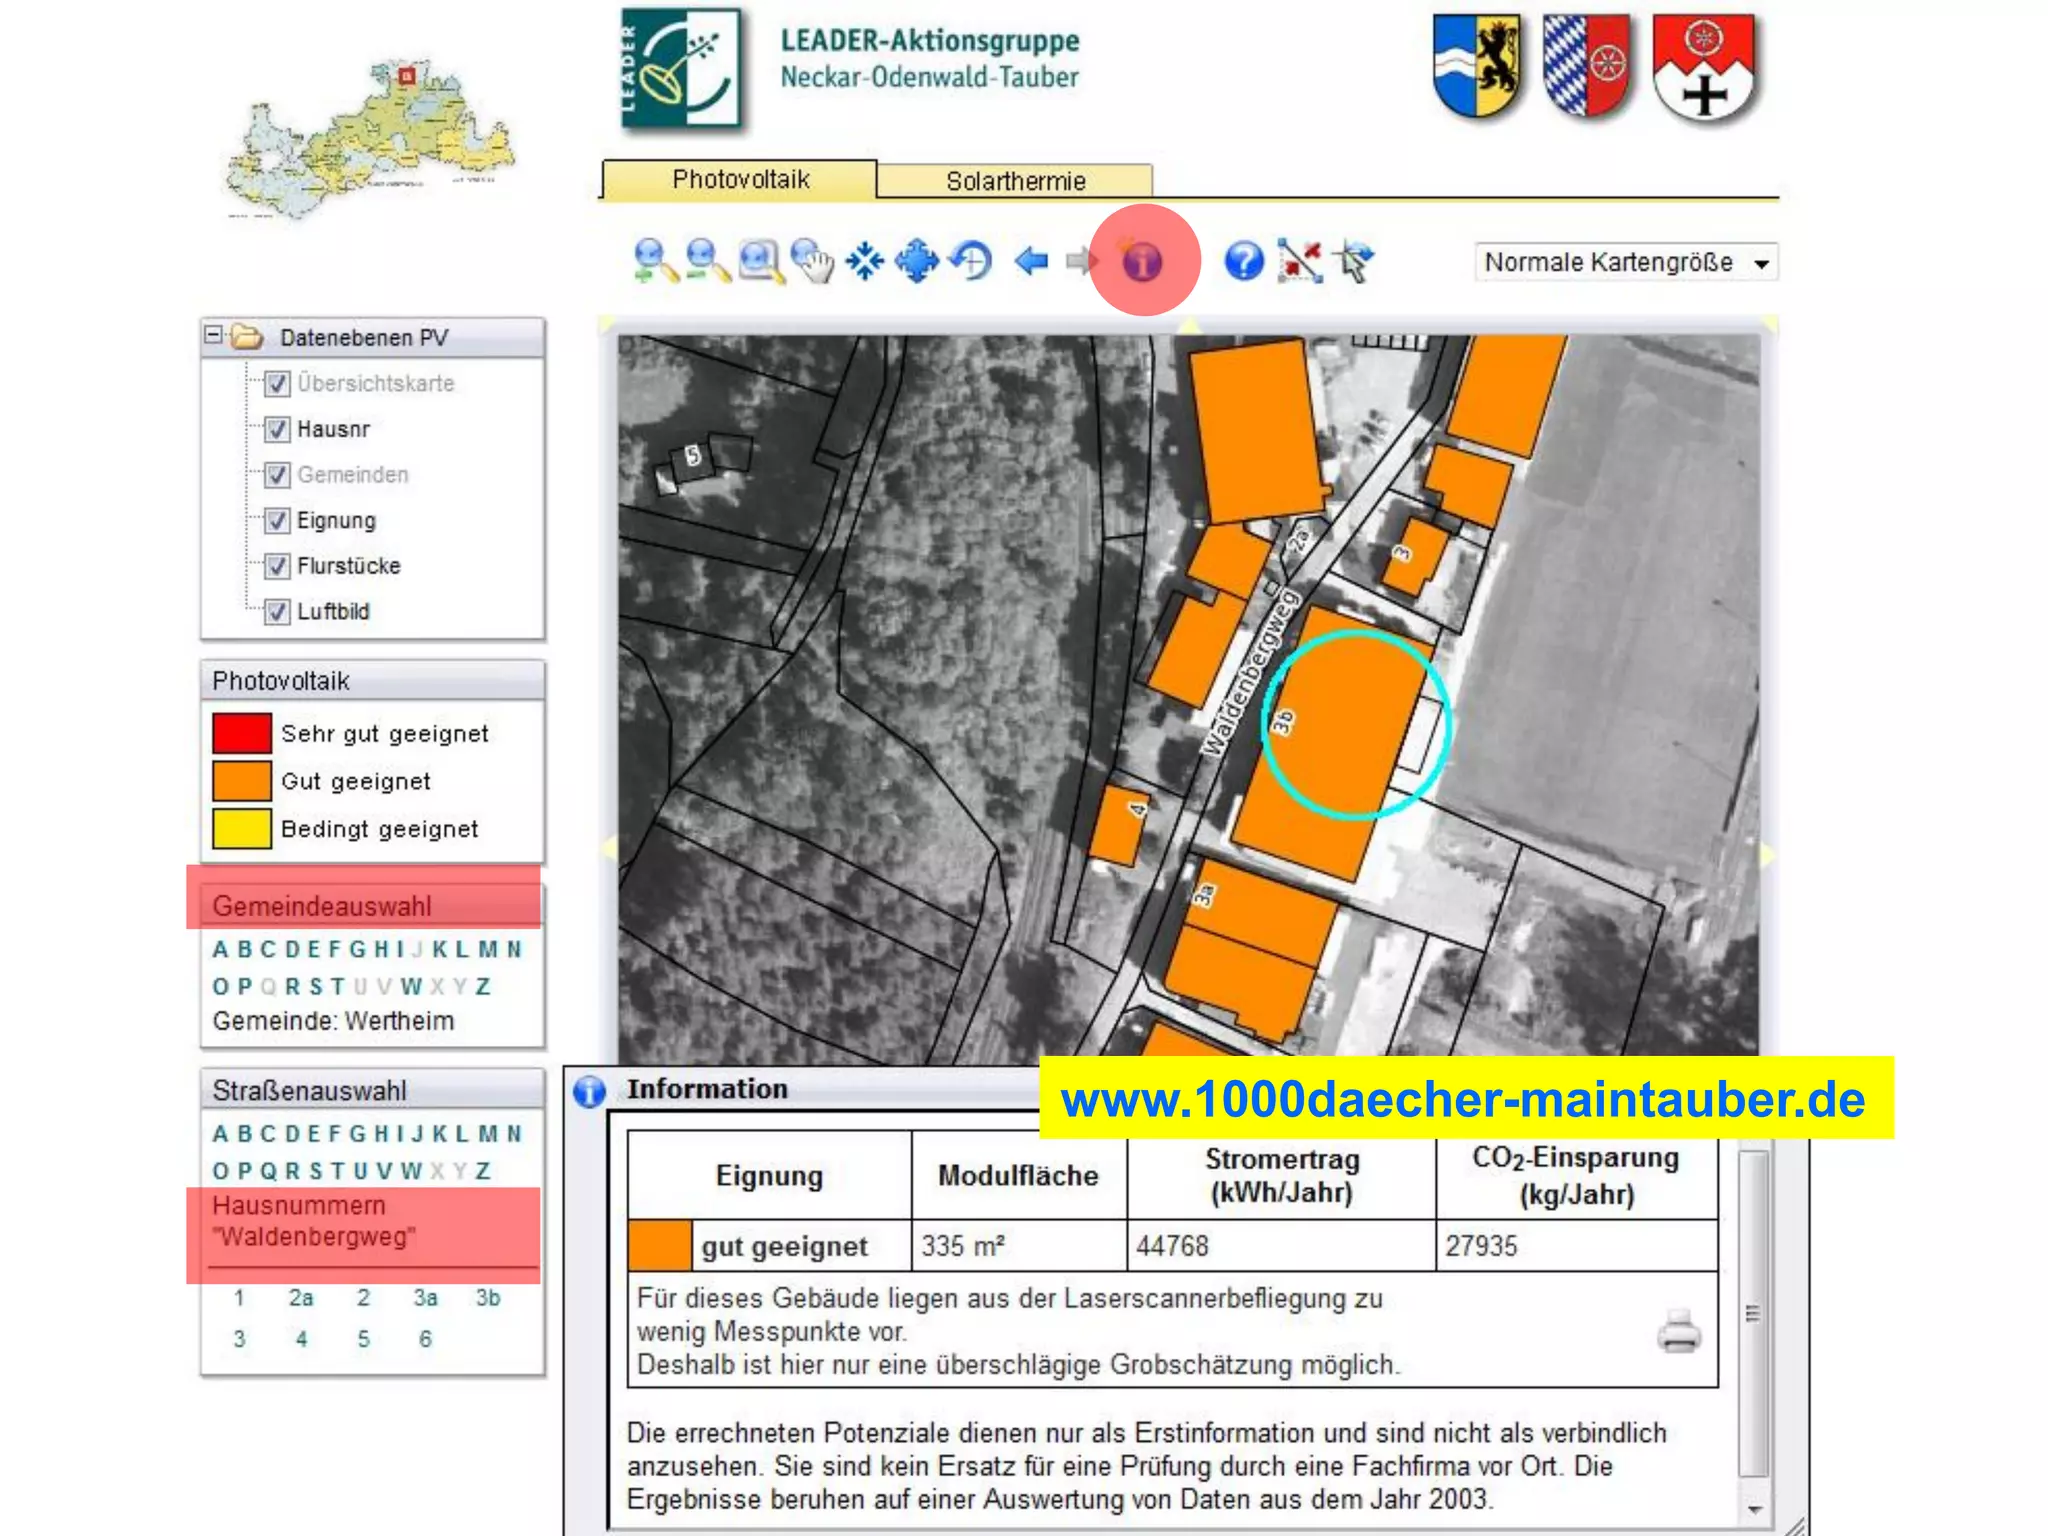
Task: Pick letter W in Gemeindeauswahl
Action: pos(410,986)
